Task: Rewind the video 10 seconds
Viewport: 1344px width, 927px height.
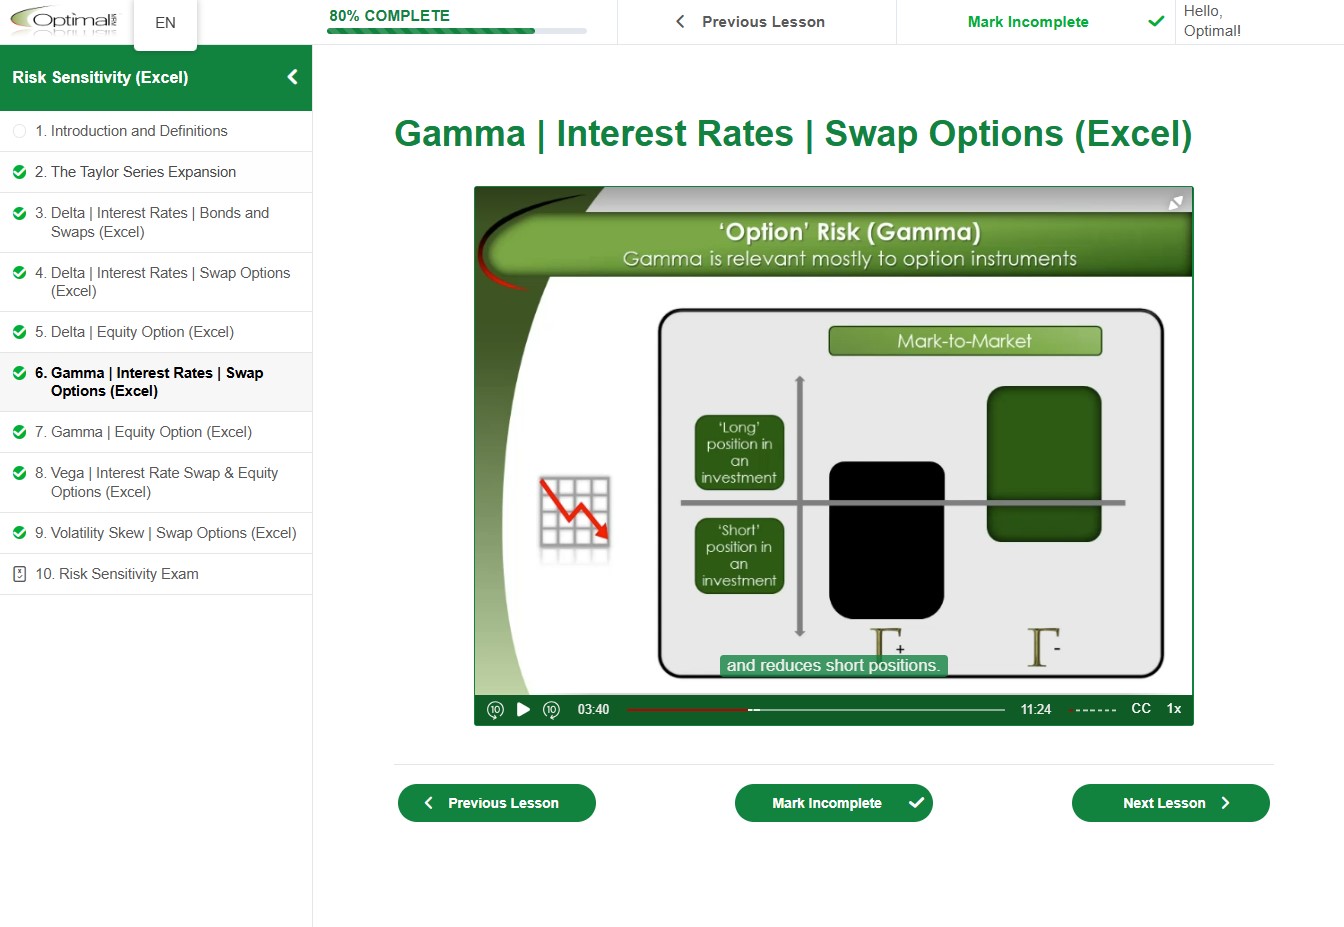Action: pos(495,709)
